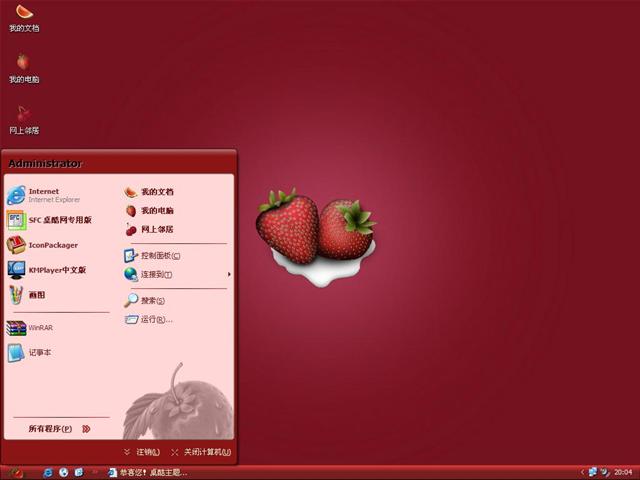Image resolution: width=640 pixels, height=480 pixels.
Task: Click the round blue quick launch icon
Action: (63, 472)
